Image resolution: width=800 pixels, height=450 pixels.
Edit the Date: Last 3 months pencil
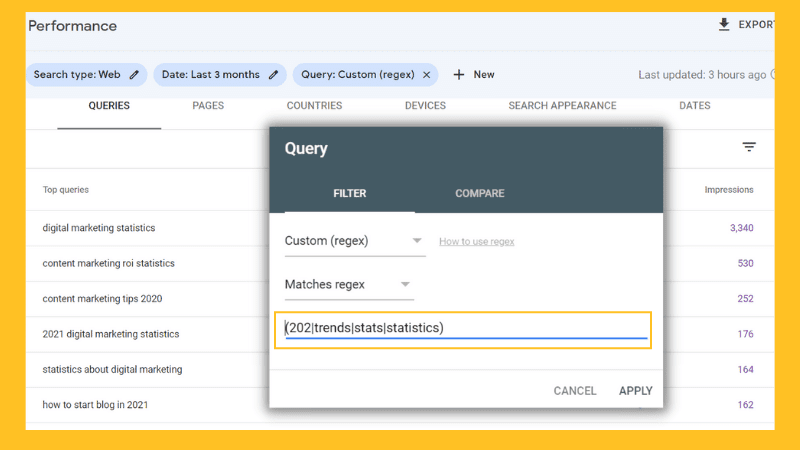[x=273, y=75]
